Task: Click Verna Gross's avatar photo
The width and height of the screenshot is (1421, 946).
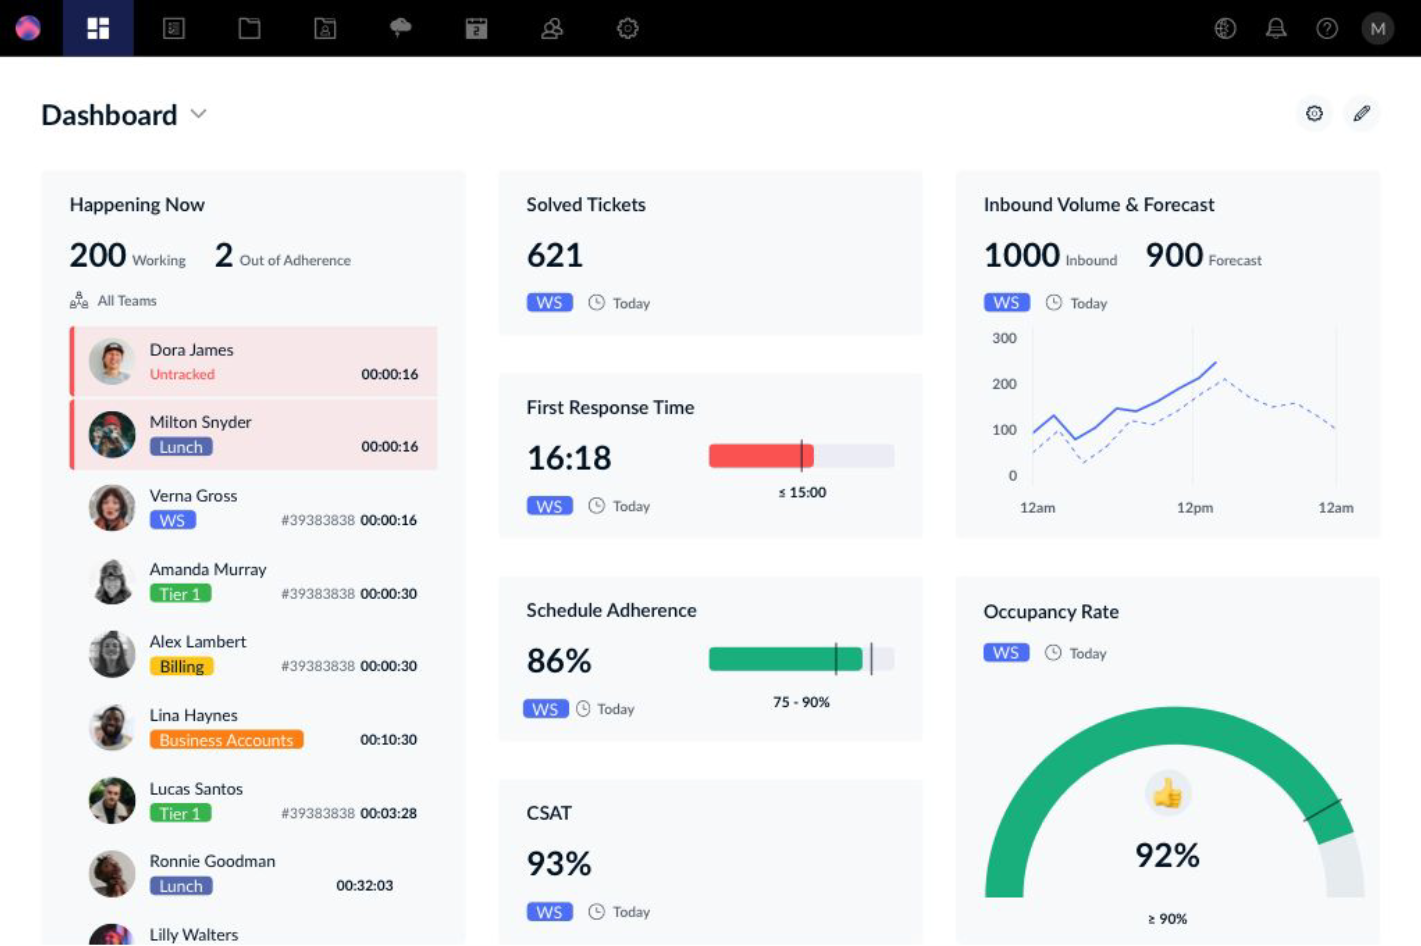Action: point(112,507)
